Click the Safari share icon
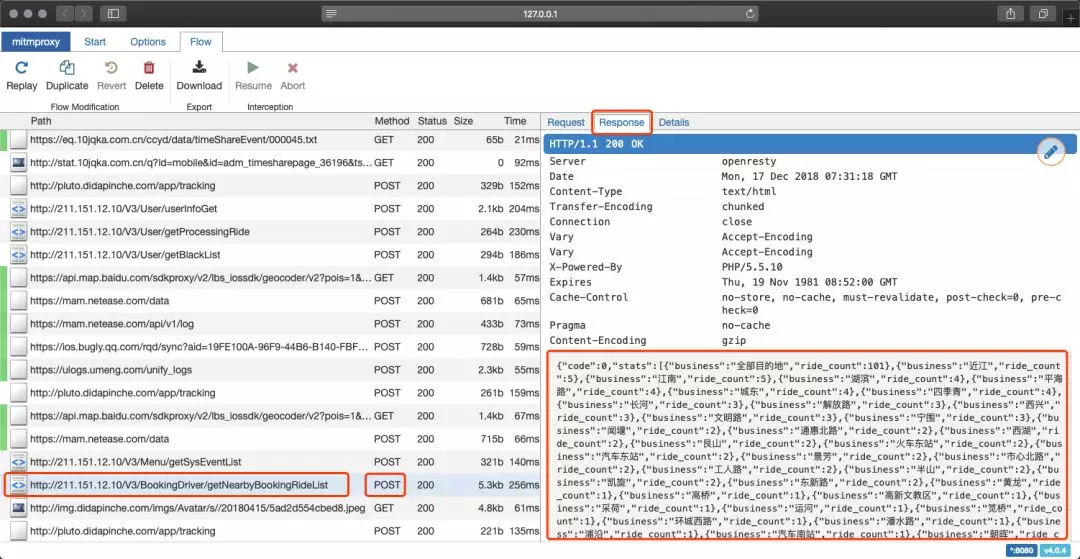Viewport: 1080px width, 559px height. tap(1010, 13)
